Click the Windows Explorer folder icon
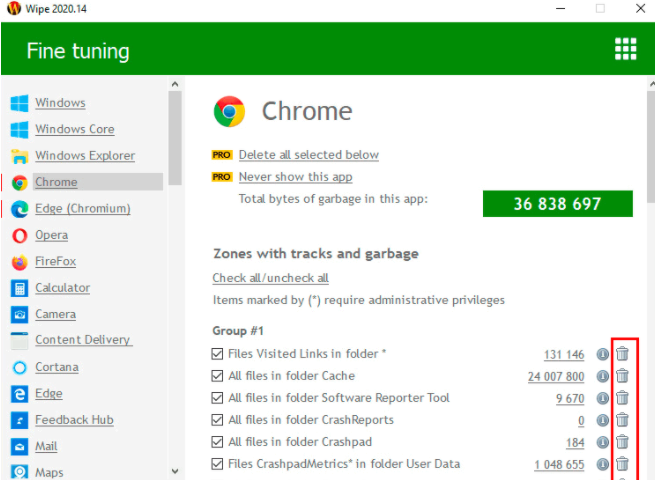The height and width of the screenshot is (480, 655). click(x=19, y=156)
